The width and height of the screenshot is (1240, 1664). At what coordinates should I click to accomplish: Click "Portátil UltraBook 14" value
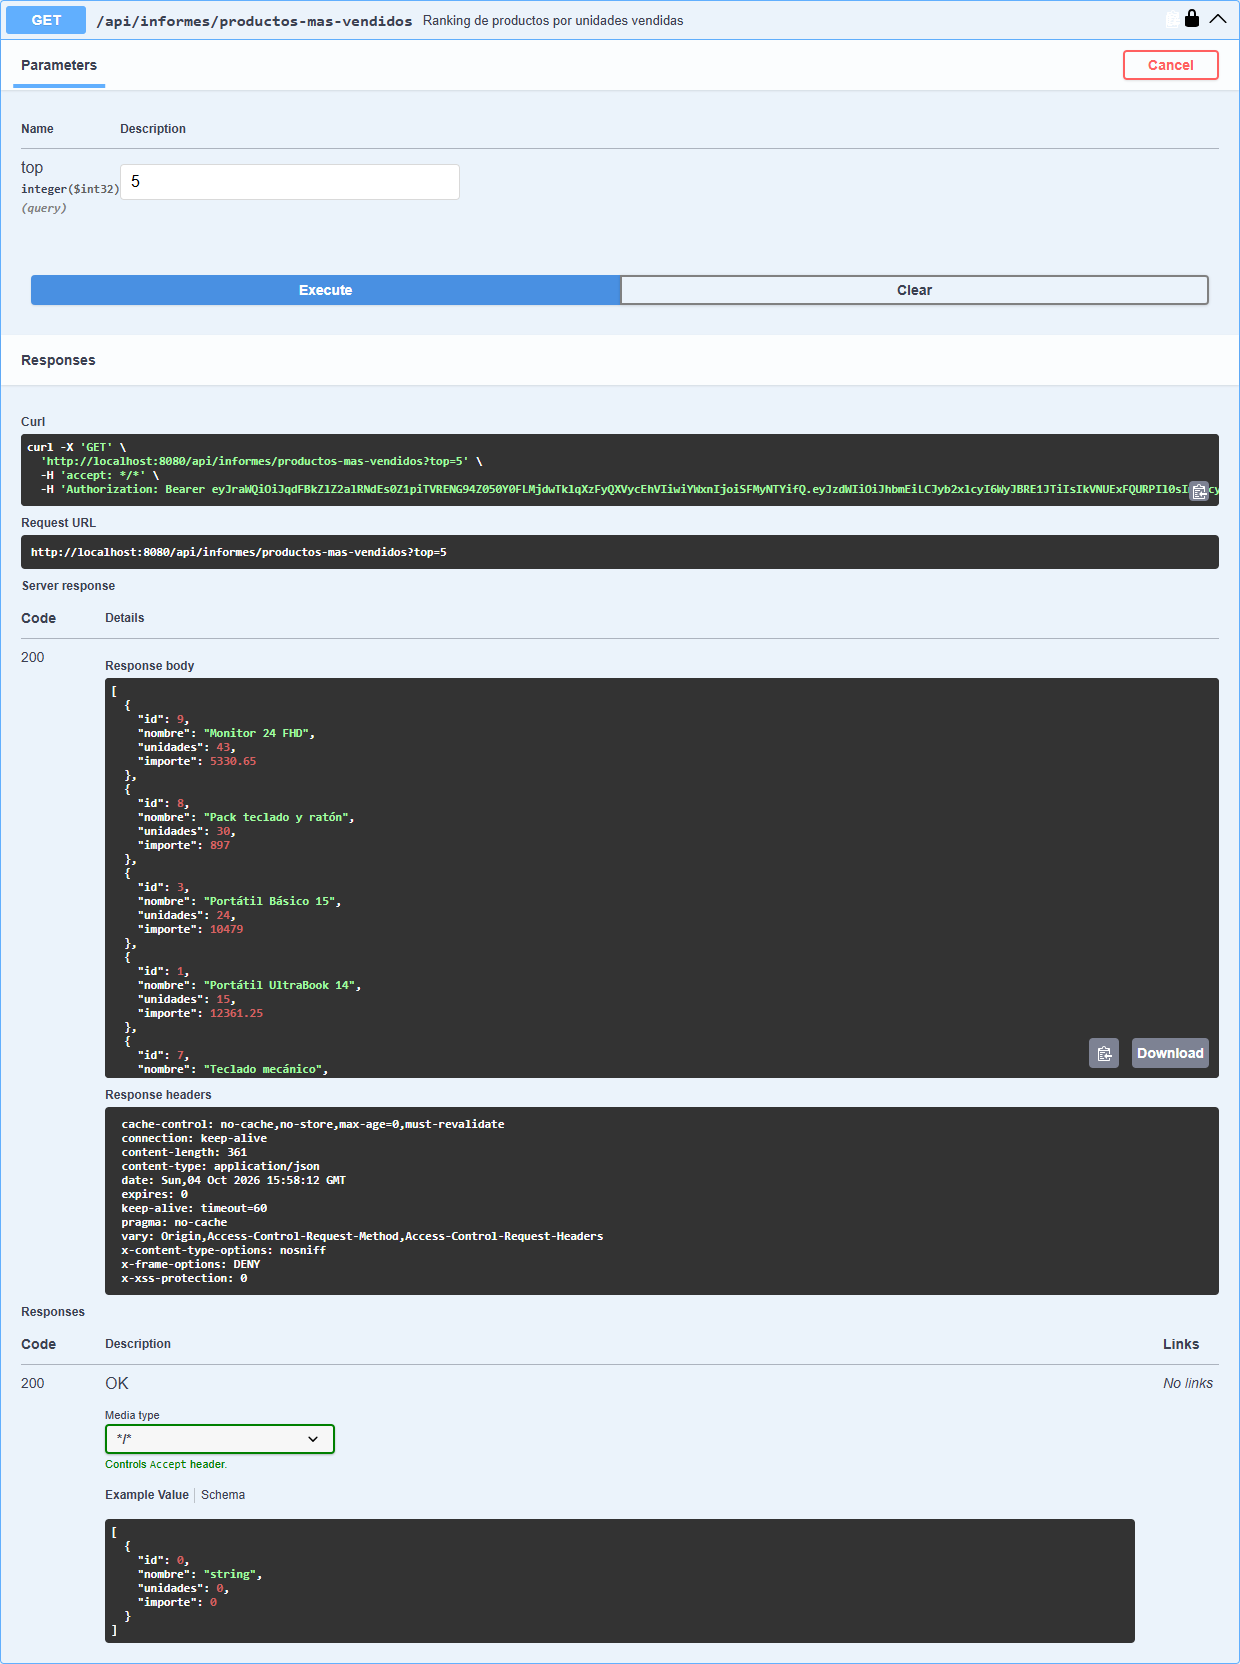point(280,985)
